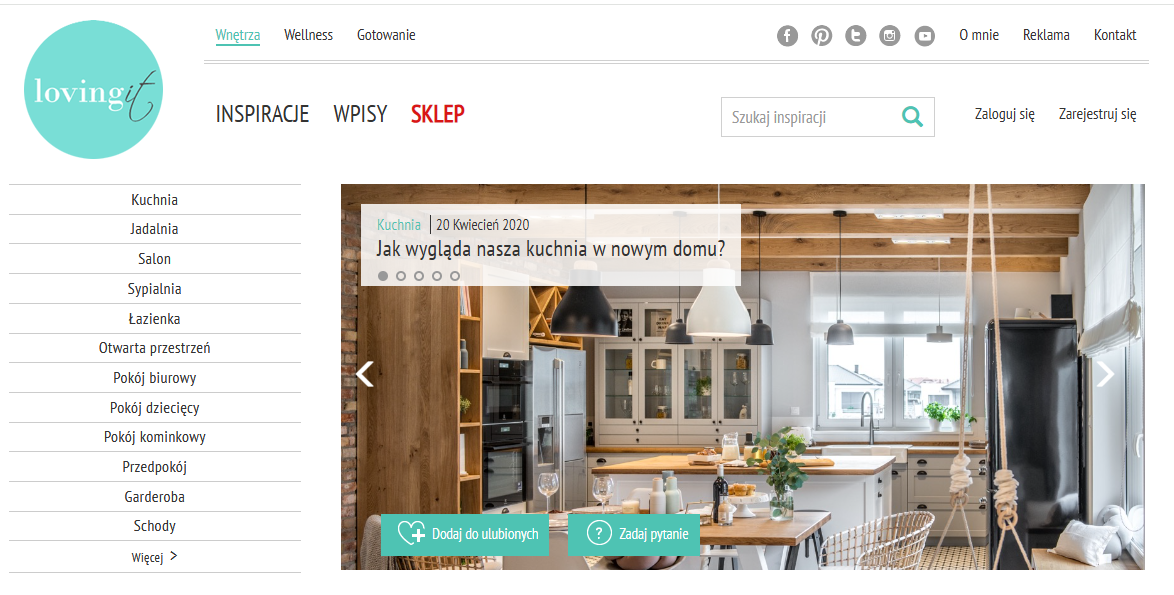Click the Zaloguj się link
1174x595 pixels.
tap(1005, 115)
